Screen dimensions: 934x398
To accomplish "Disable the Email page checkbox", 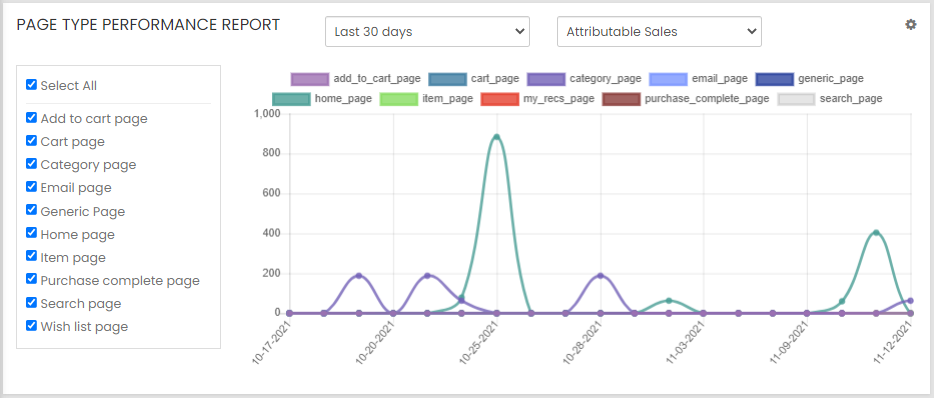I will [32, 186].
